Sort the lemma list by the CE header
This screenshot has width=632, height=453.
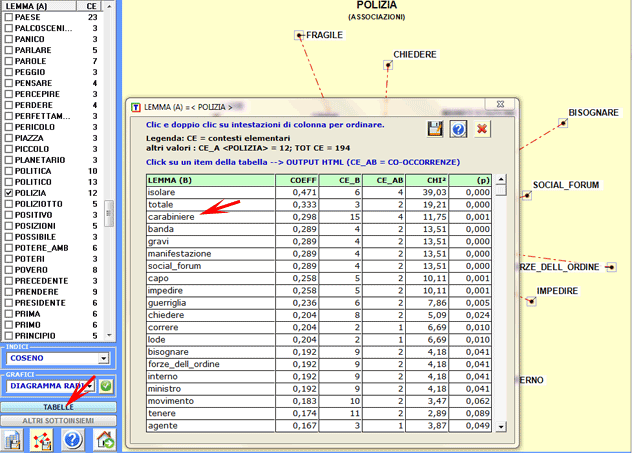coord(91,6)
